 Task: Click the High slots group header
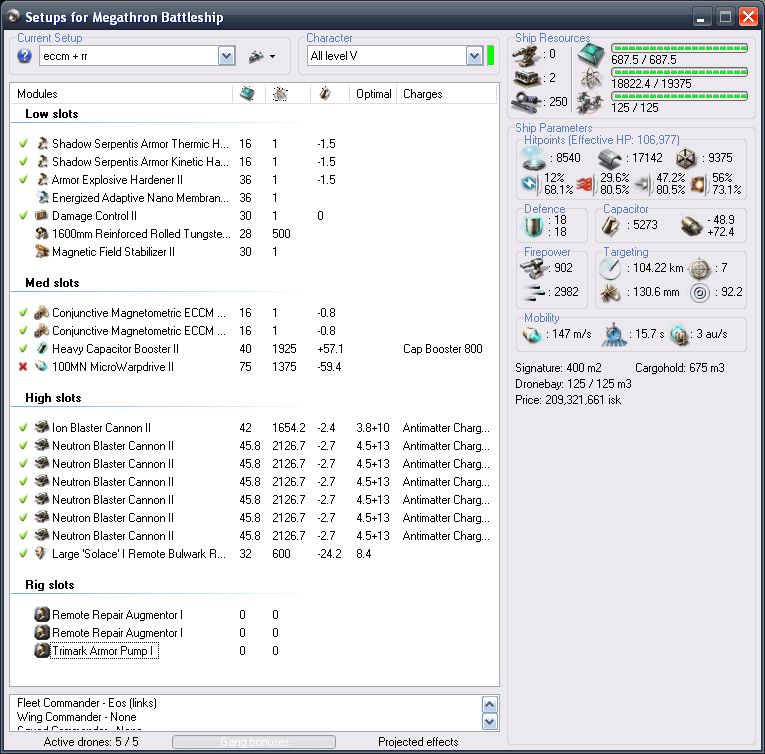click(53, 398)
